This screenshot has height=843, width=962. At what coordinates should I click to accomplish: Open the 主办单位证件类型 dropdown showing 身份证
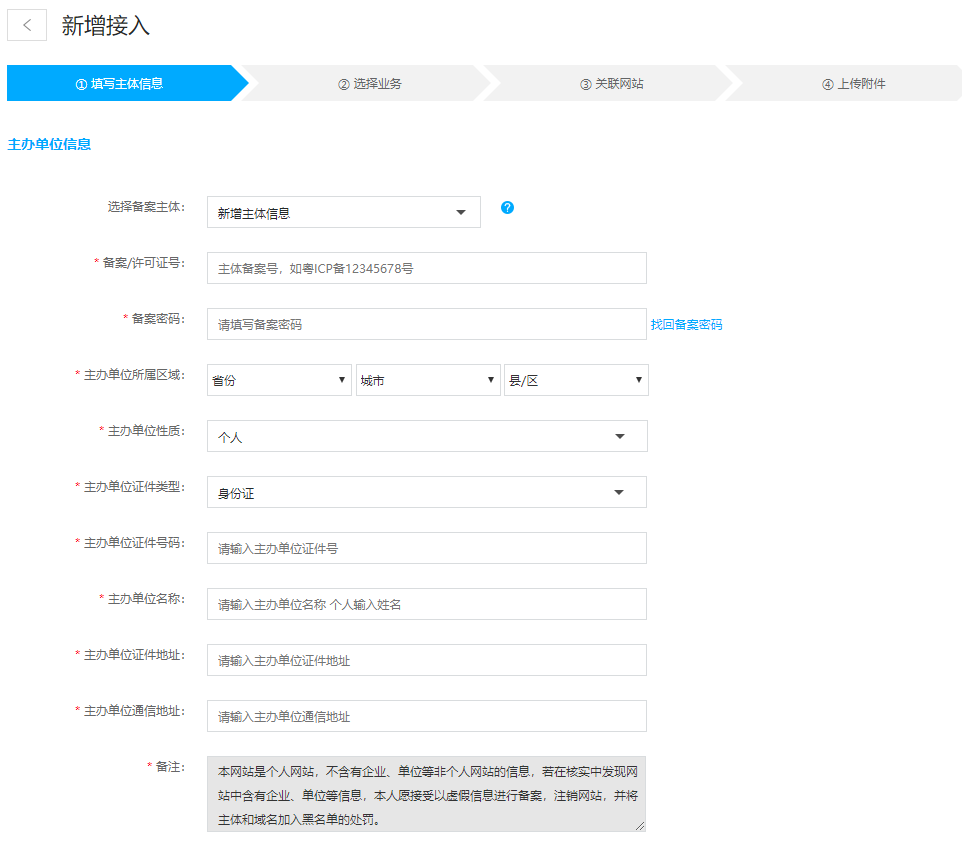(x=426, y=492)
